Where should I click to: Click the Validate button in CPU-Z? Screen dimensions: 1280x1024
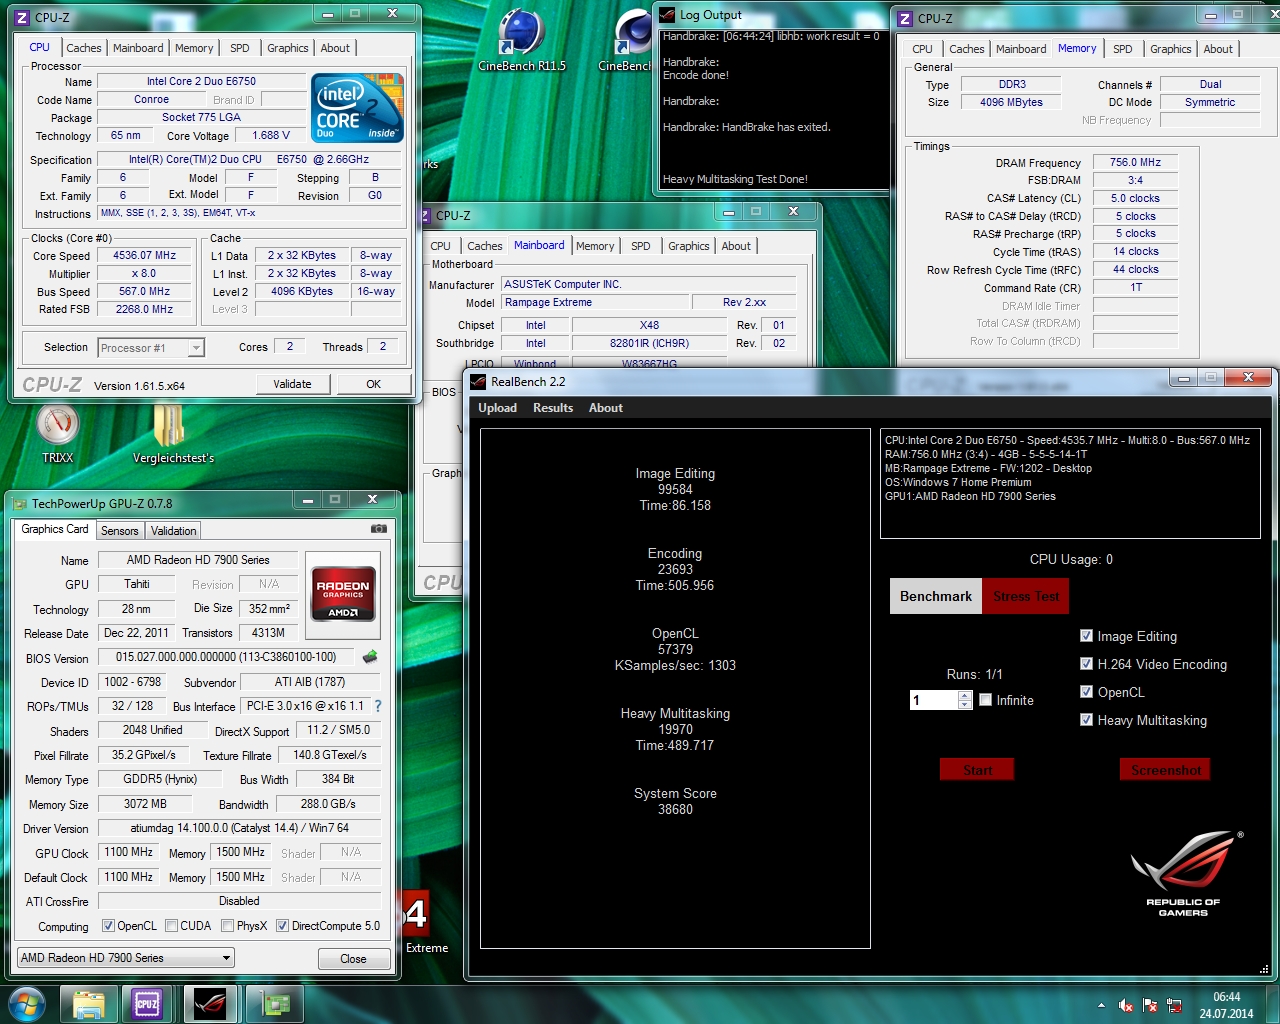click(292, 384)
